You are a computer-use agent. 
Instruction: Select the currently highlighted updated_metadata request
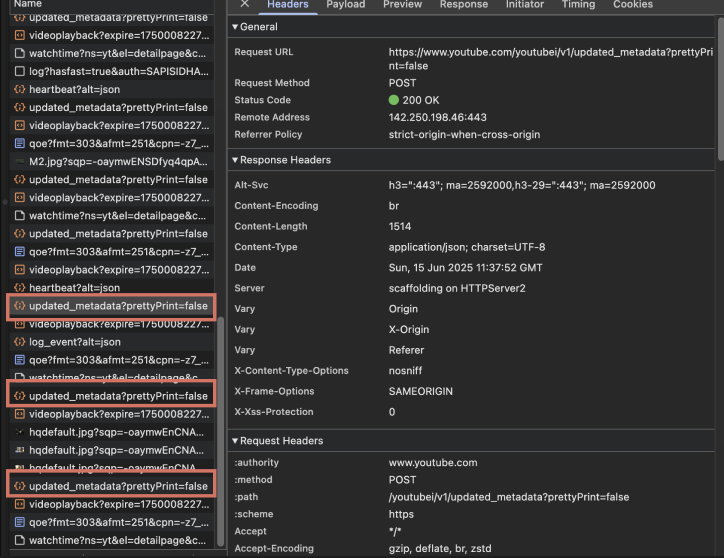pyautogui.click(x=111, y=306)
